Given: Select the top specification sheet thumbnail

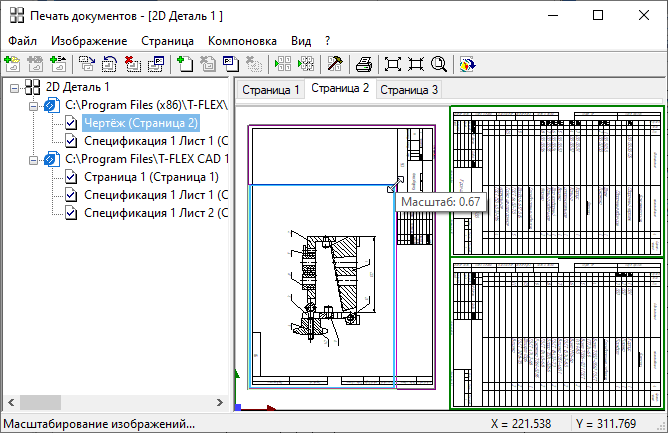Looking at the screenshot, I should (556, 181).
